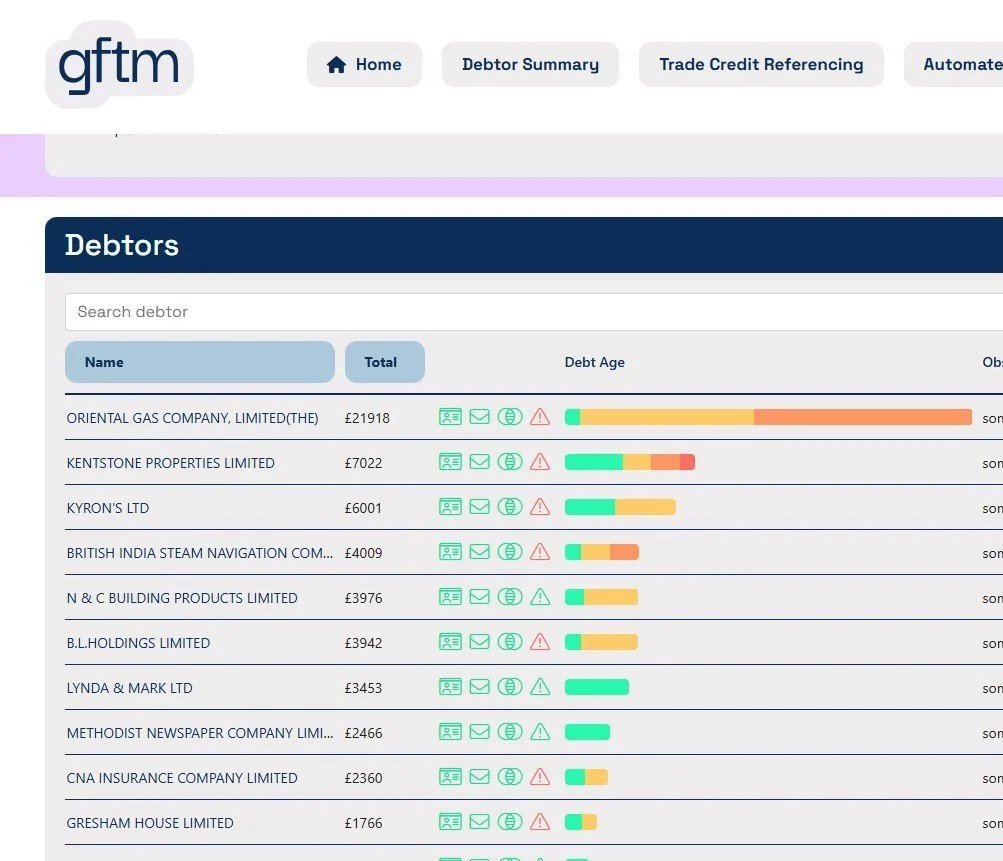The width and height of the screenshot is (1003, 861).
Task: Click globe icon for Oriental Gas Company
Action: click(x=510, y=417)
